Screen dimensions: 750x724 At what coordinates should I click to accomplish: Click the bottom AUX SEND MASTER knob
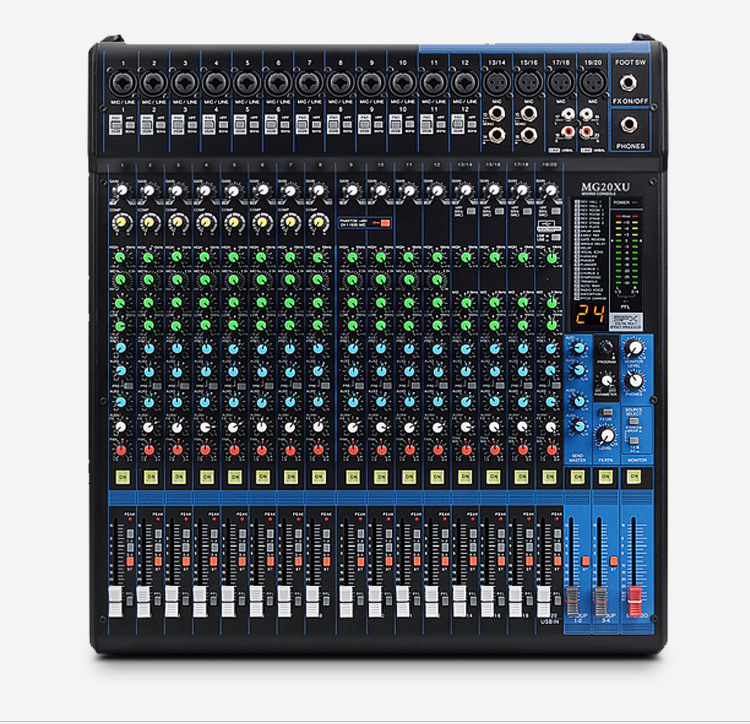tap(579, 426)
